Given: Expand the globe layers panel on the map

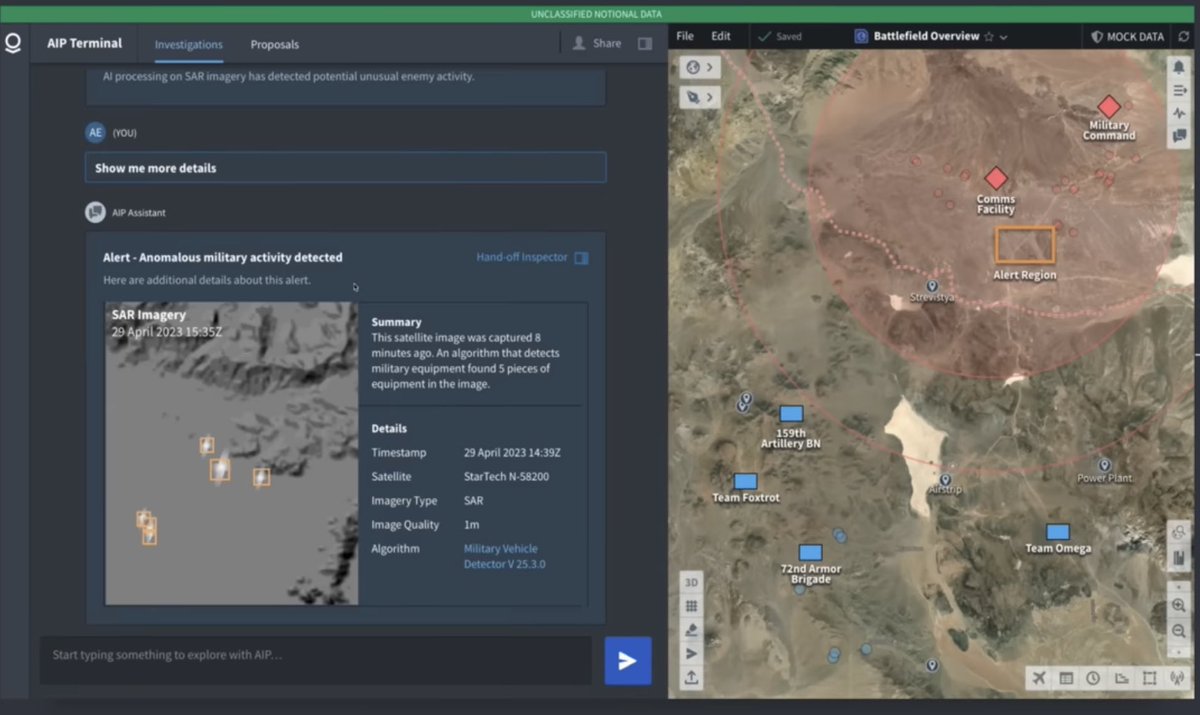Looking at the screenshot, I should tap(699, 67).
